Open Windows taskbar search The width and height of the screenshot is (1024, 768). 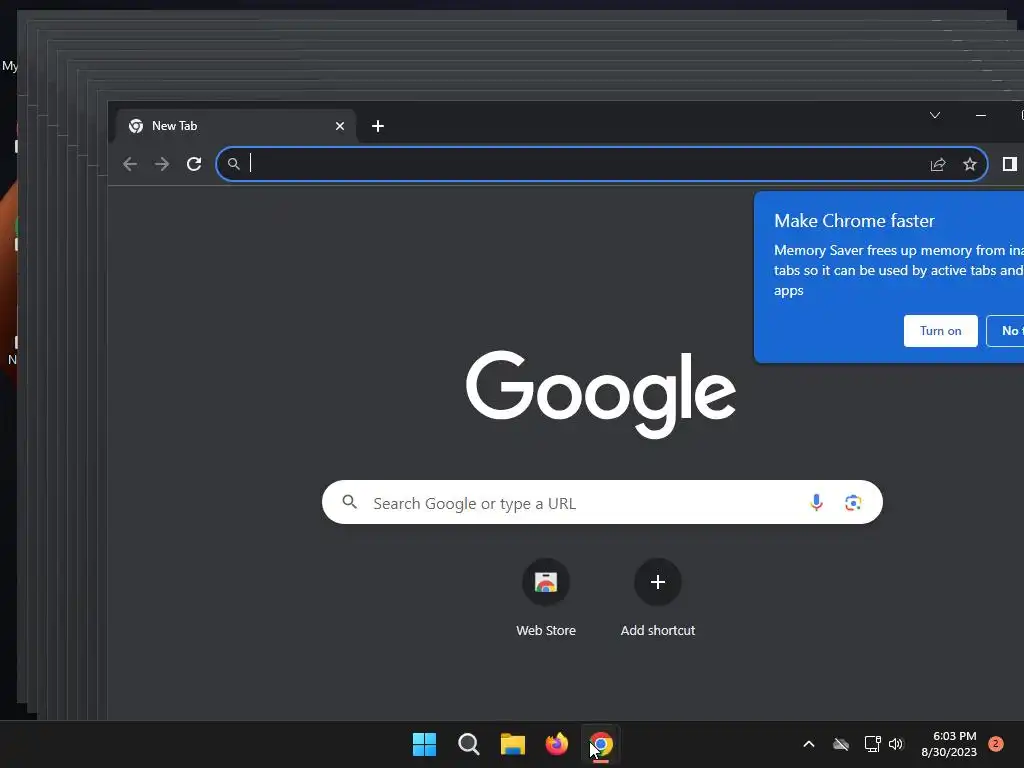[469, 744]
